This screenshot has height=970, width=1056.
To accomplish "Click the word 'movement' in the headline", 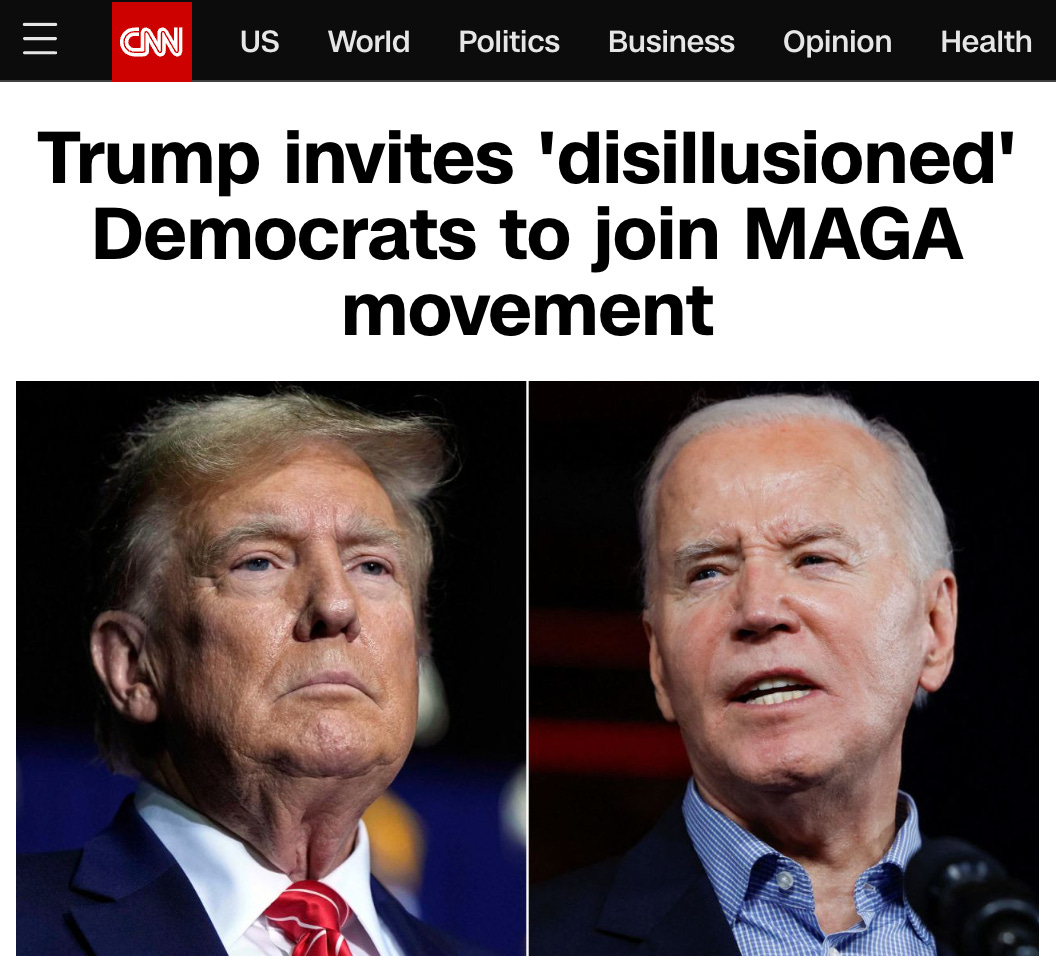I will click(527, 311).
